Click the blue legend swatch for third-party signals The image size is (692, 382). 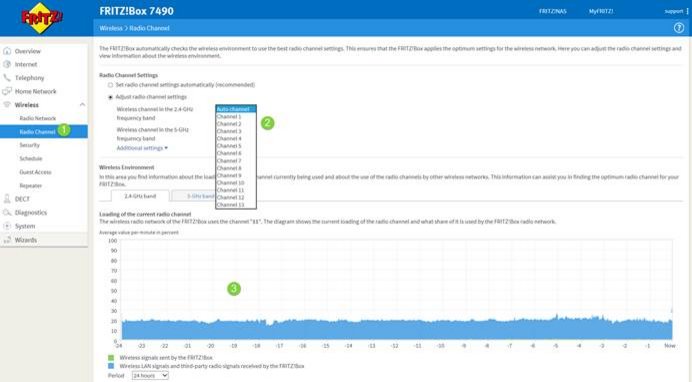tap(111, 366)
